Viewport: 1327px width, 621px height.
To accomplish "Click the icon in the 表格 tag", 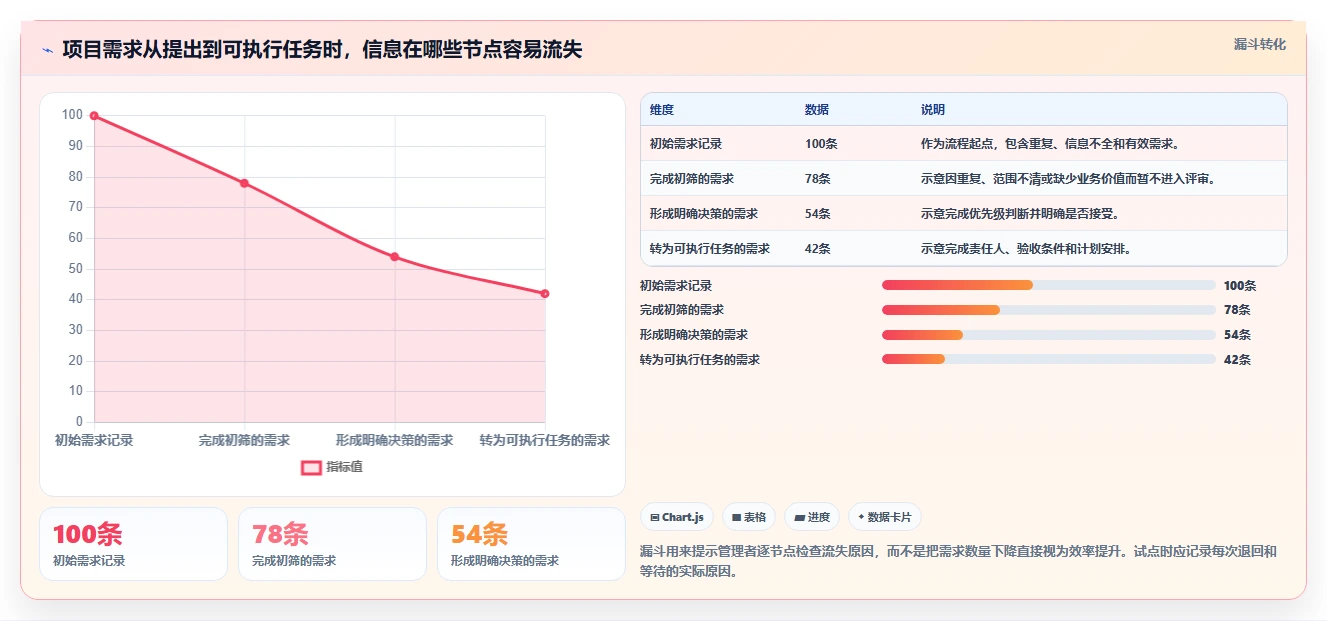I will tap(736, 518).
